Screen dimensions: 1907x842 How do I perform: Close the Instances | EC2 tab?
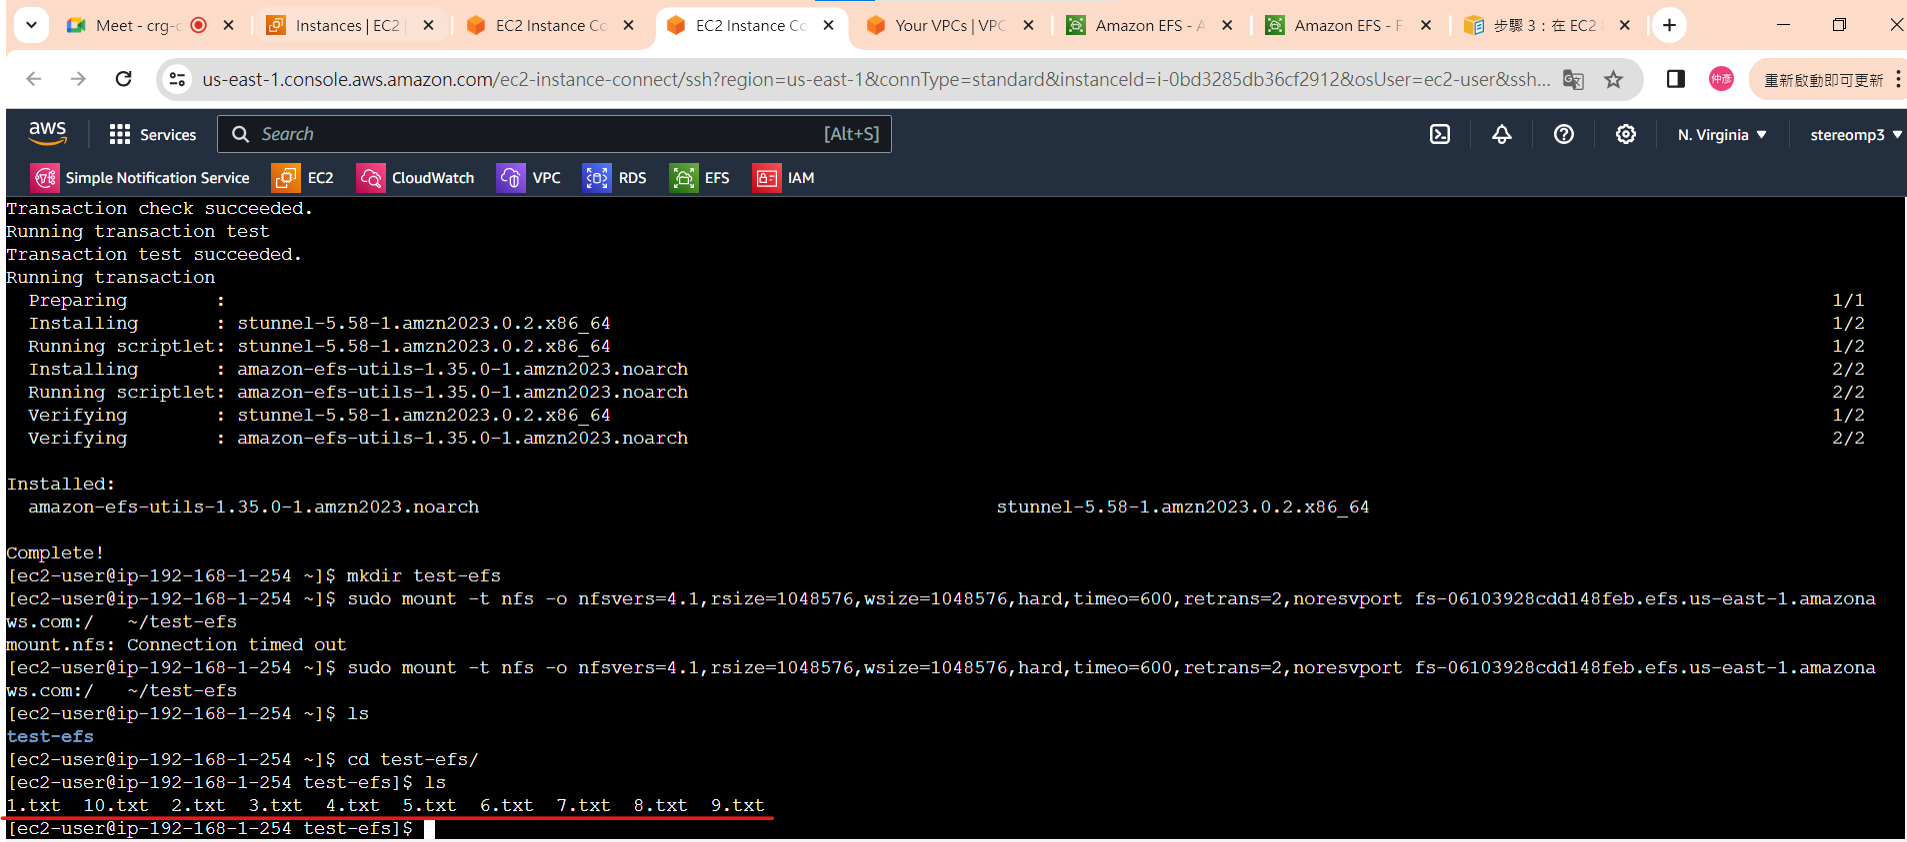pos(428,25)
